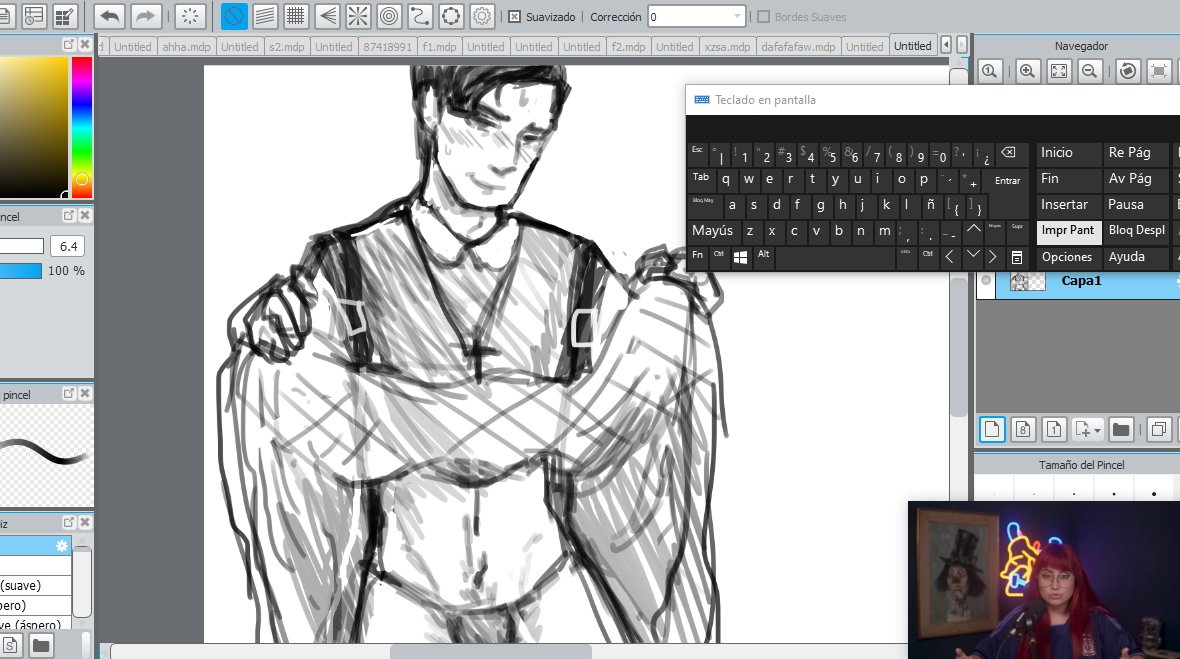The height and width of the screenshot is (659, 1180).
Task: Click the Entrar key on keyboard
Action: coord(1008,181)
